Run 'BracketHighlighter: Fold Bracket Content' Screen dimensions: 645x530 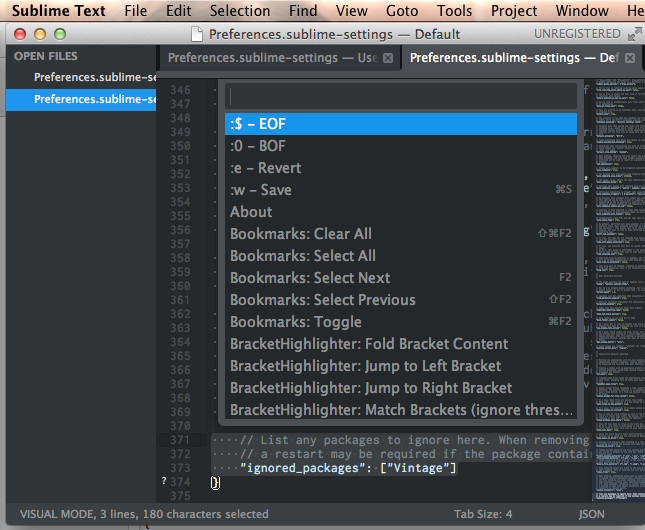[401, 344]
